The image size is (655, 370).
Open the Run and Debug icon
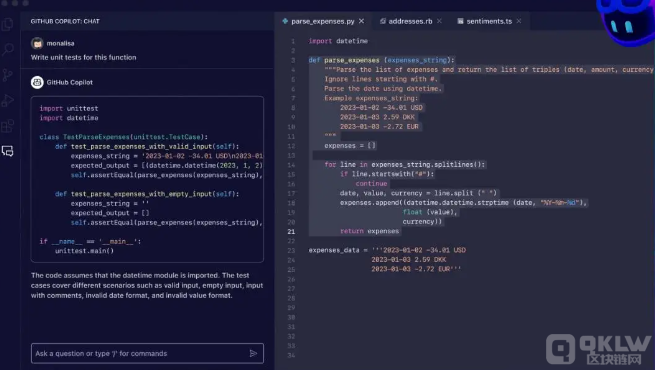pyautogui.click(x=8, y=101)
